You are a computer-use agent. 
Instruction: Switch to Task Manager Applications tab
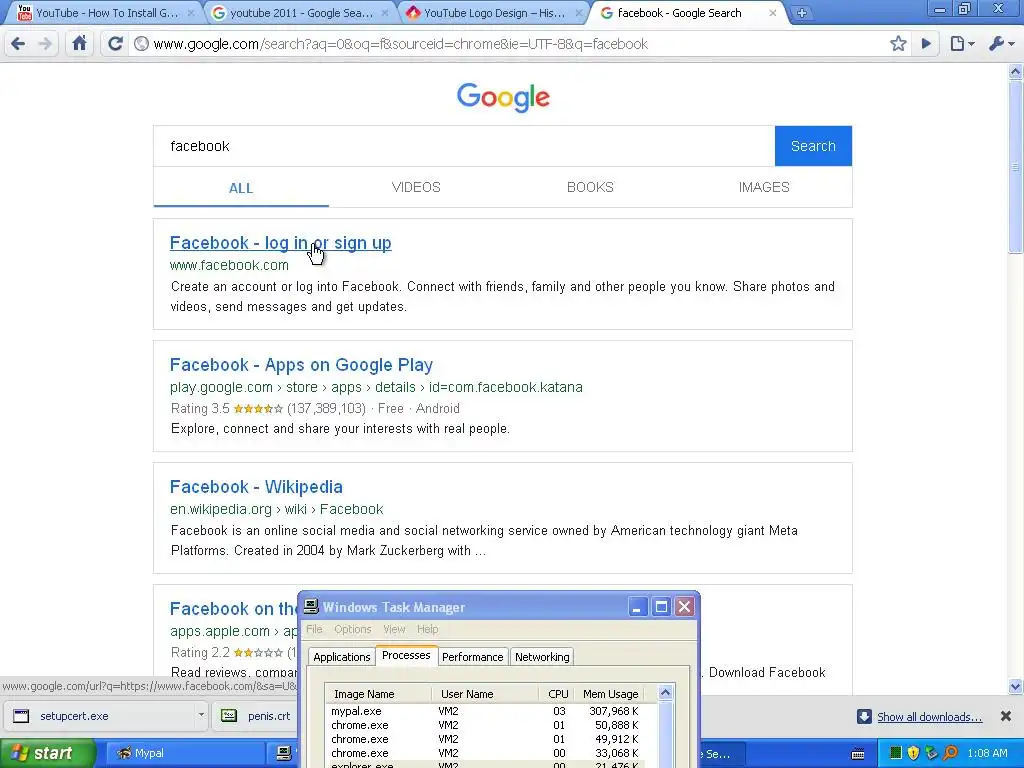tap(342, 657)
